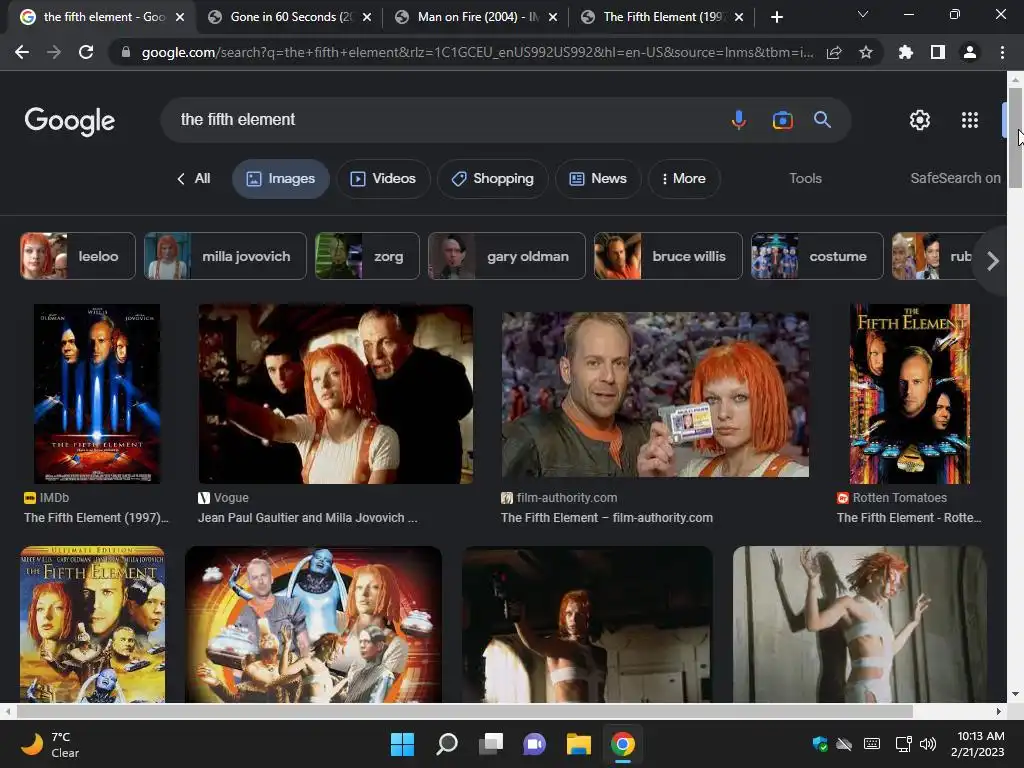This screenshot has width=1024, height=768.
Task: Reload the current page
Action: pos(86,52)
